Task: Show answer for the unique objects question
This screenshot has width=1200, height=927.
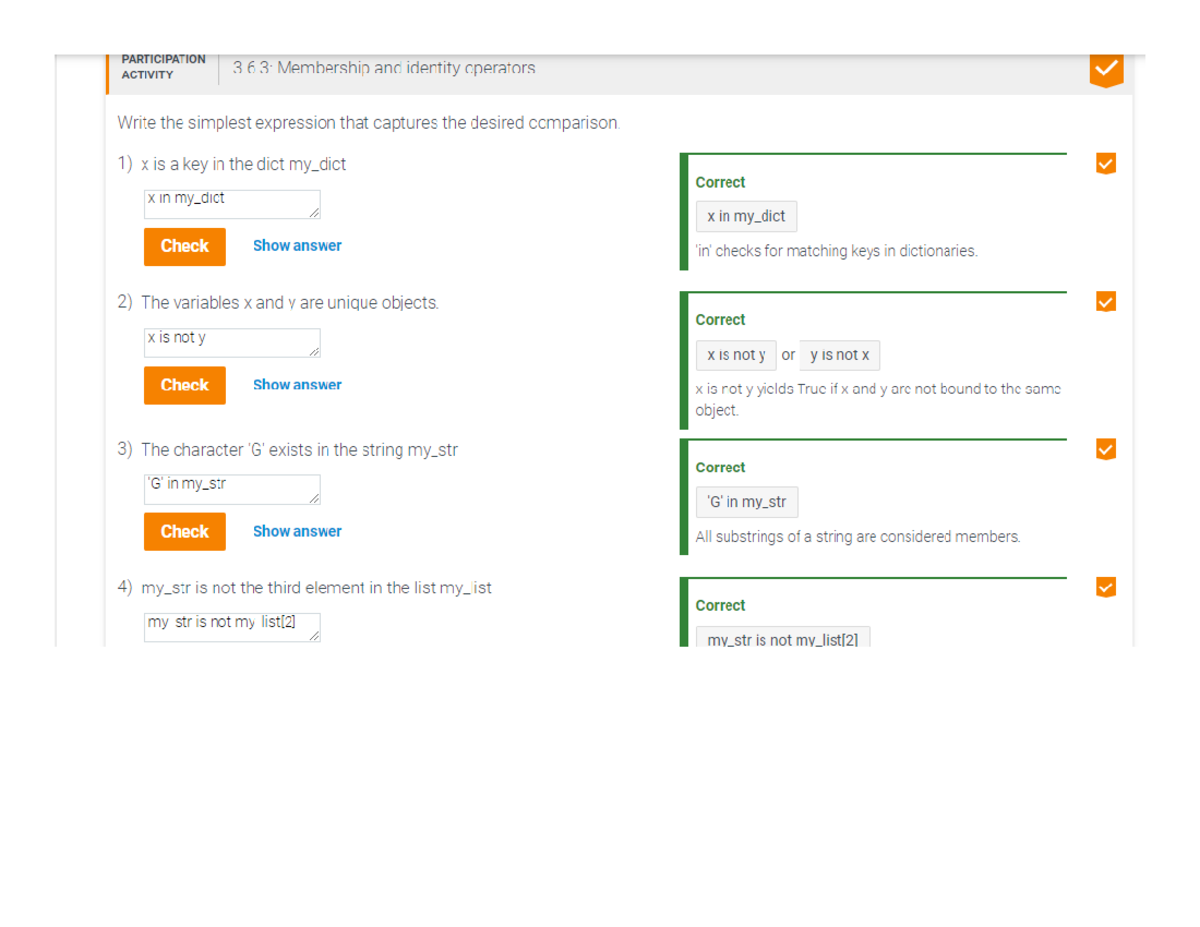Action: tap(297, 385)
